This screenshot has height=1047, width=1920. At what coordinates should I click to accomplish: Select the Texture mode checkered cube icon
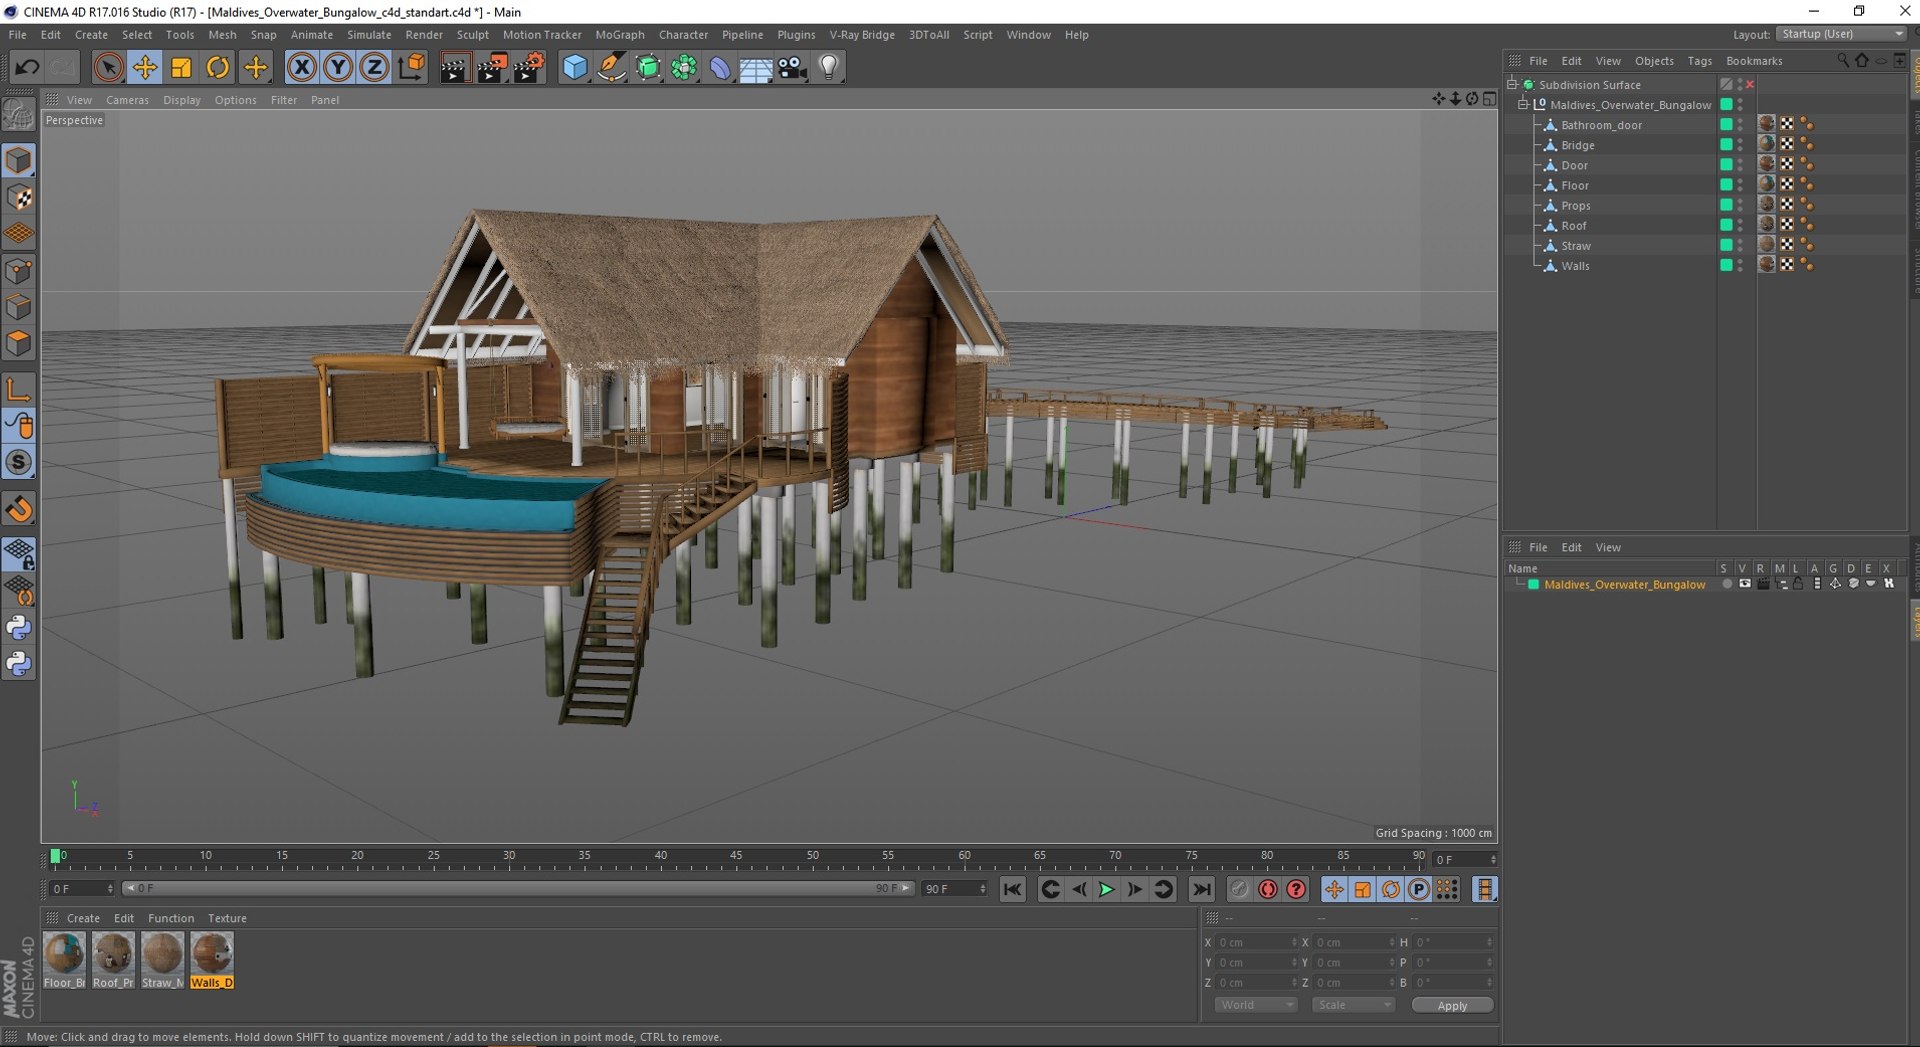click(x=19, y=198)
